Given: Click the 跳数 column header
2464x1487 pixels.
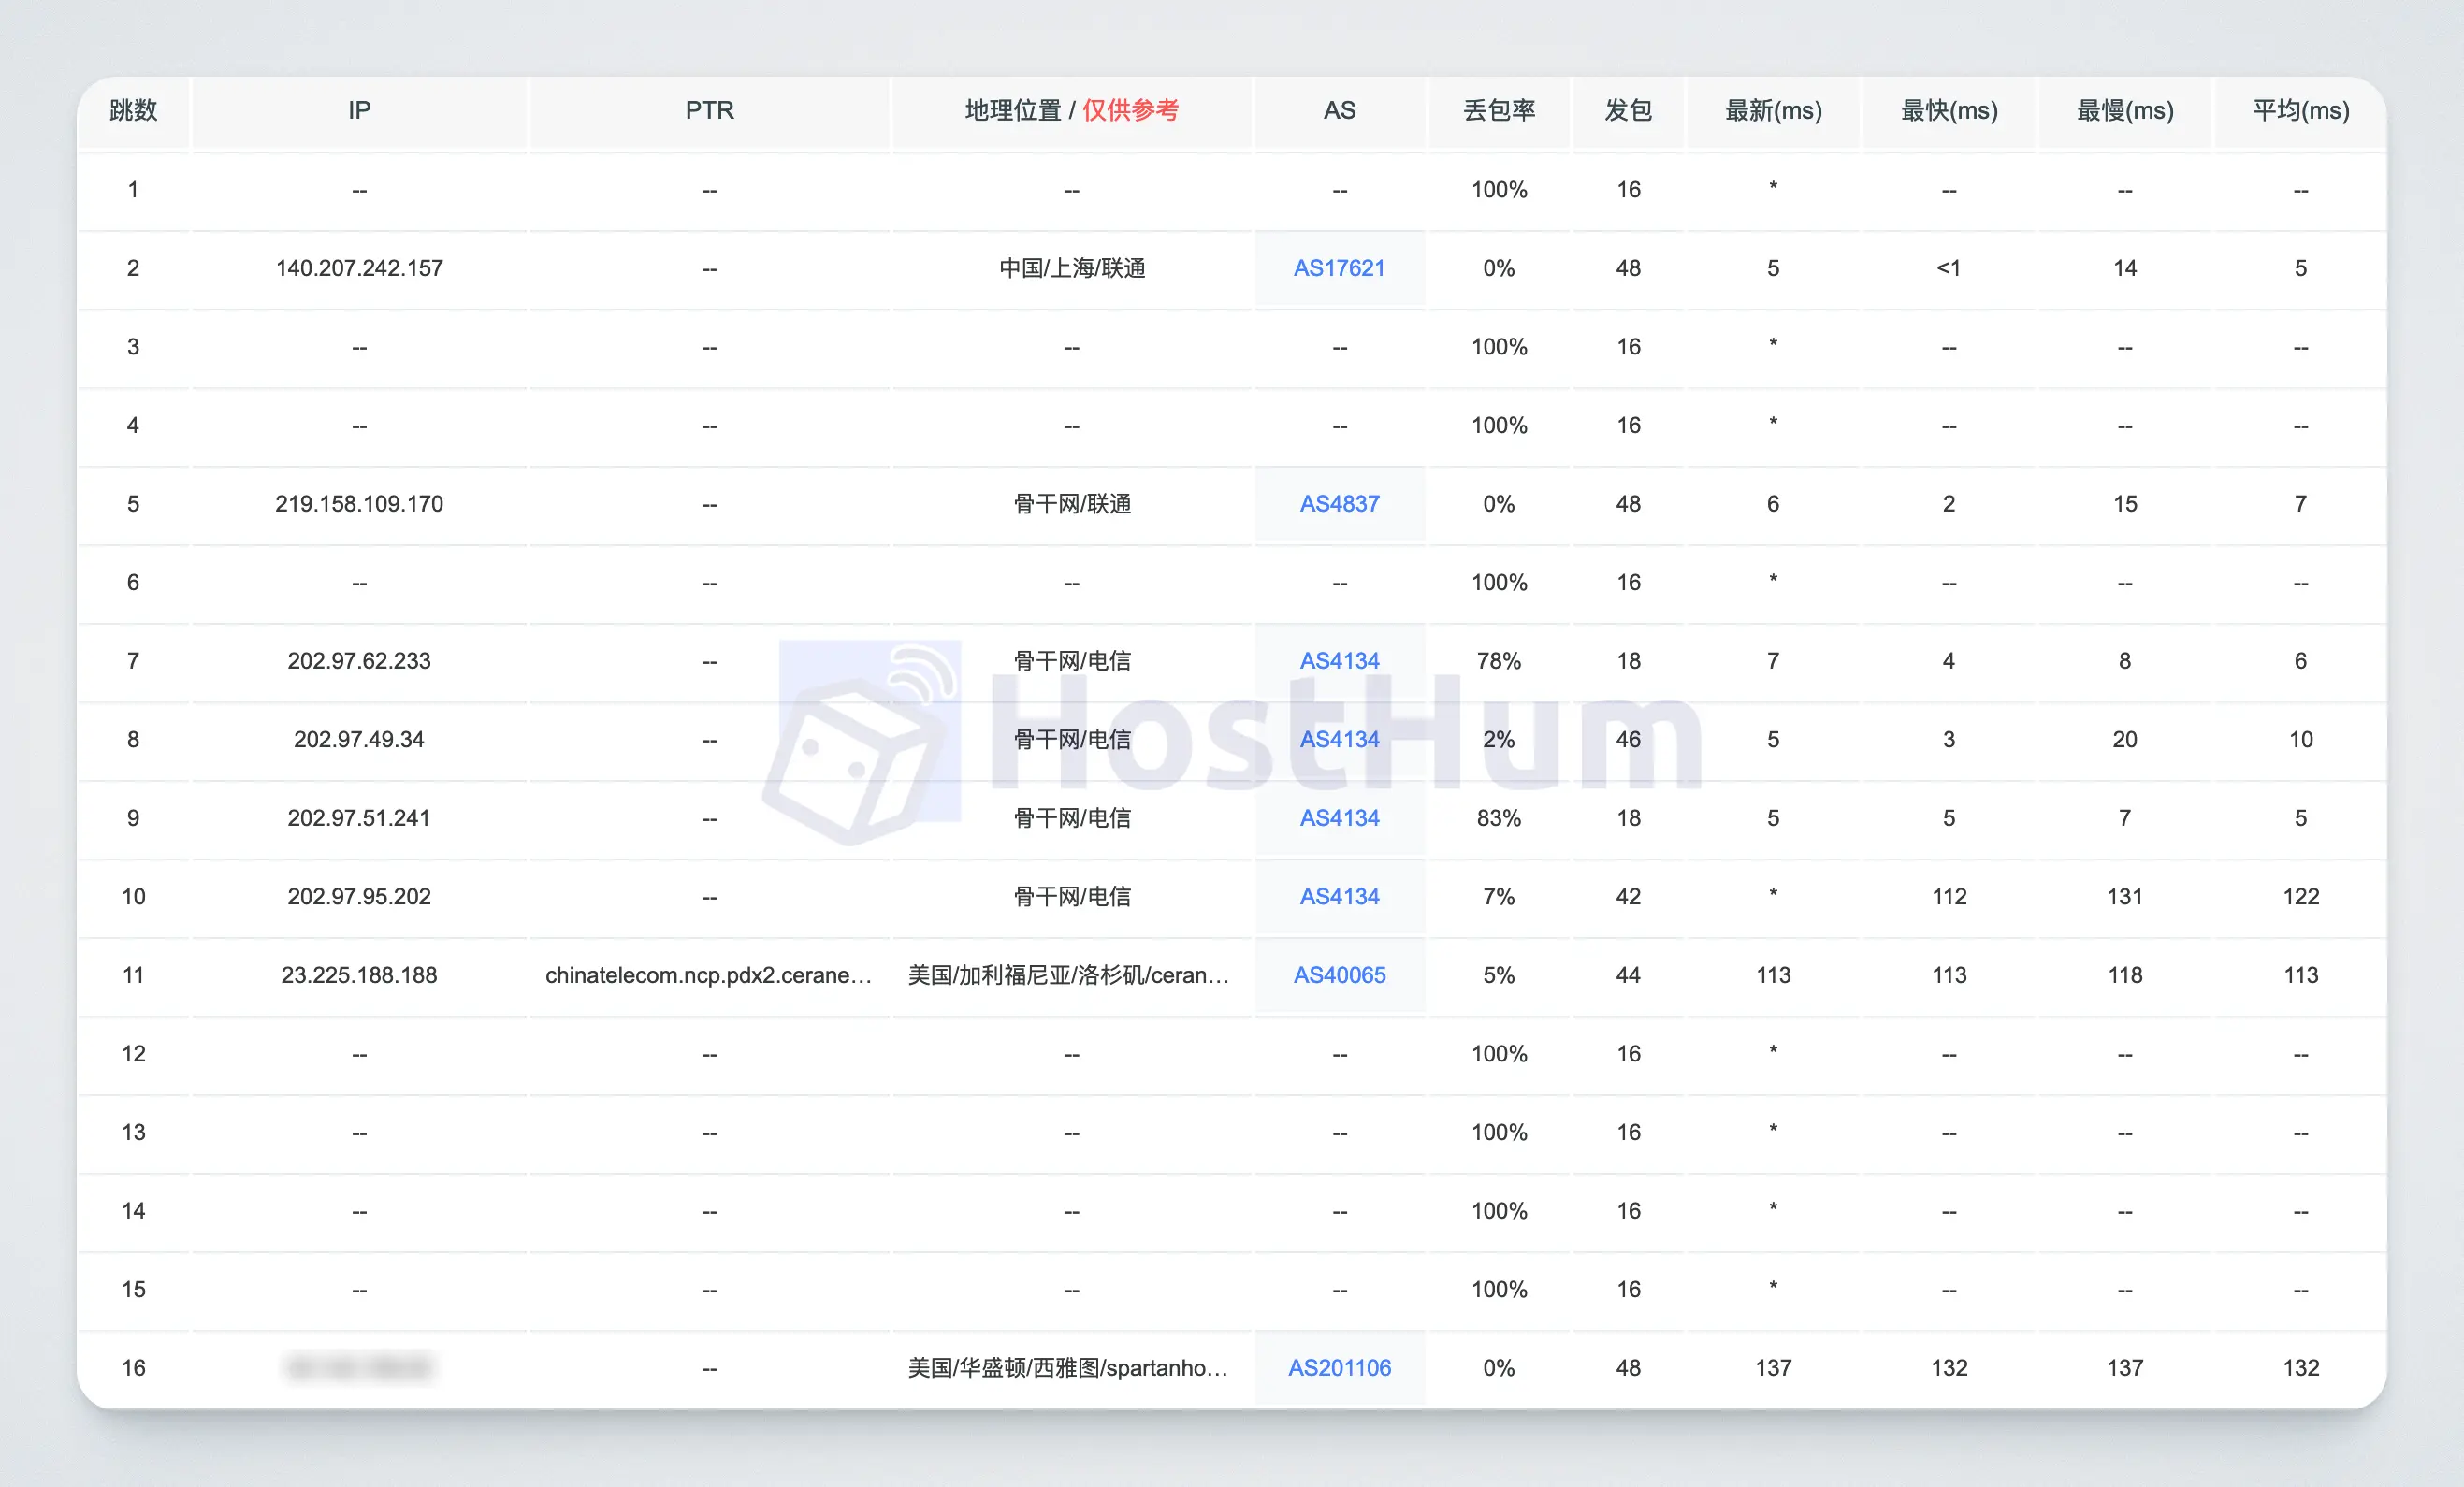Looking at the screenshot, I should coord(133,110).
